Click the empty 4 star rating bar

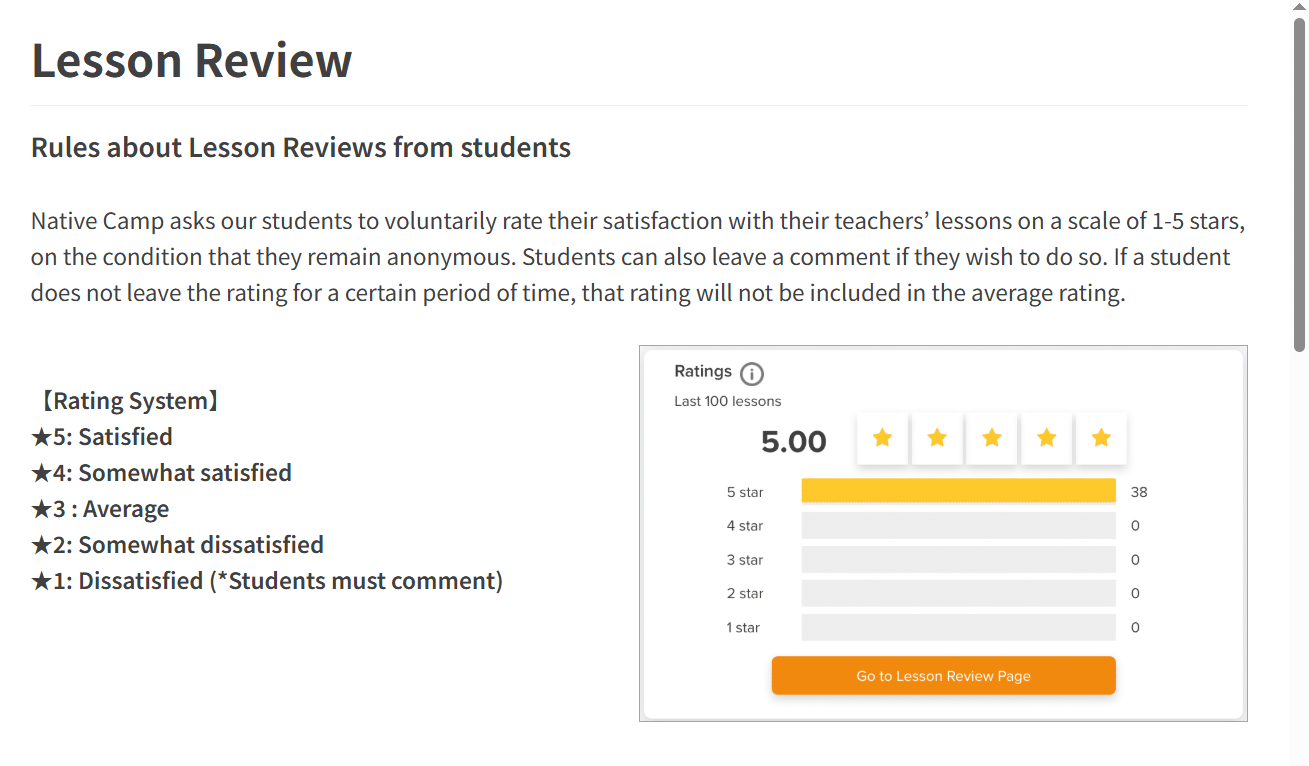click(958, 526)
